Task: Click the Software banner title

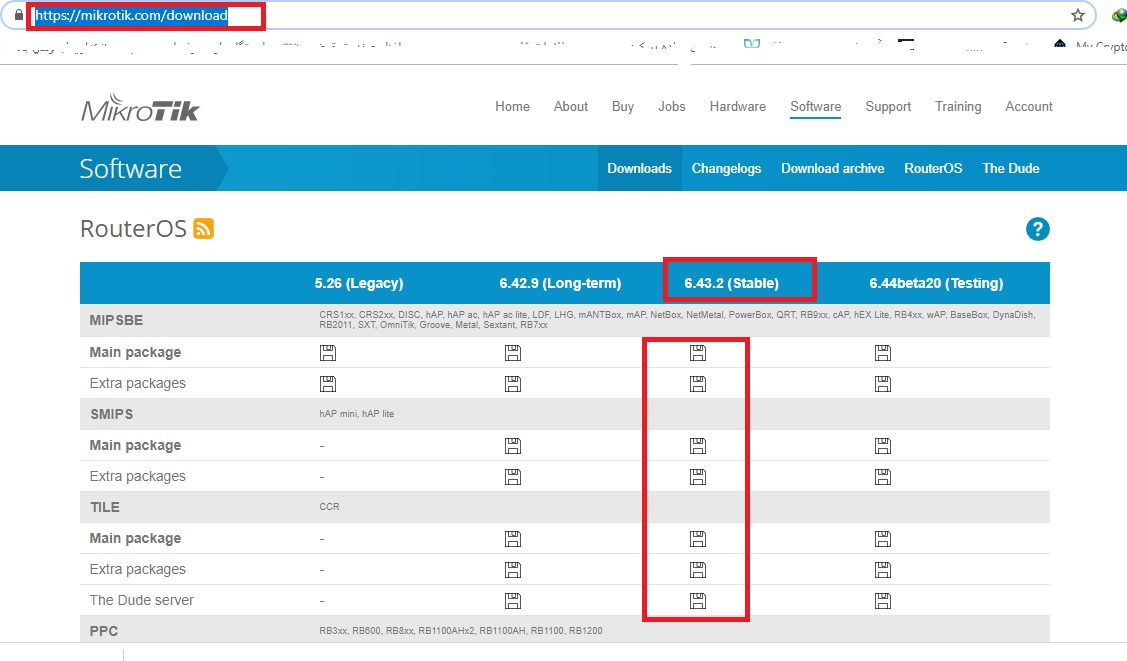Action: coord(130,168)
